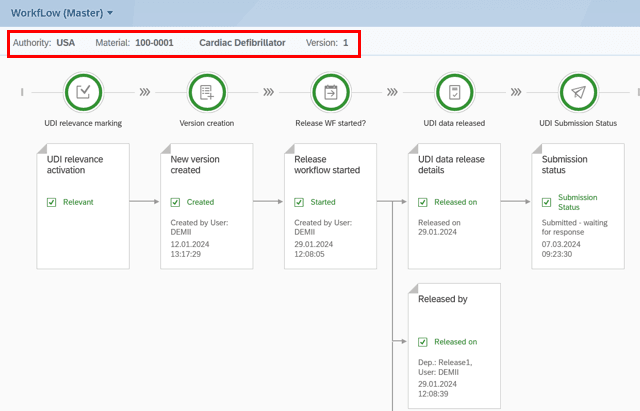This screenshot has height=411, width=640.
Task: Toggle the Started checkbox
Action: 299,202
